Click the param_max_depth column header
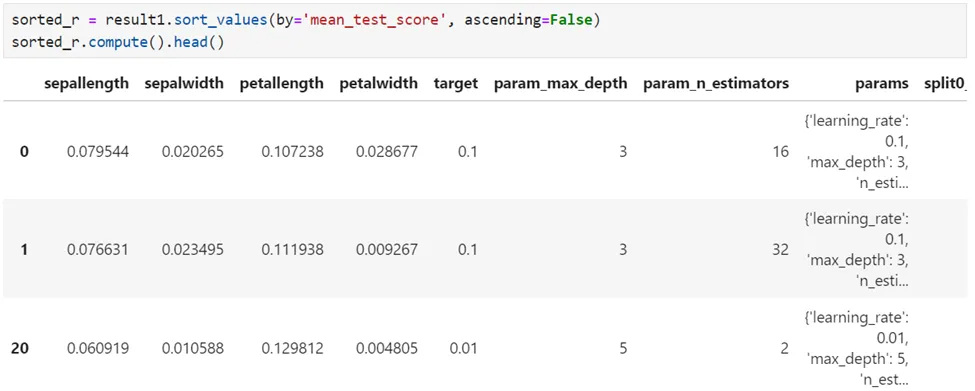975x391 pixels. pyautogui.click(x=560, y=83)
